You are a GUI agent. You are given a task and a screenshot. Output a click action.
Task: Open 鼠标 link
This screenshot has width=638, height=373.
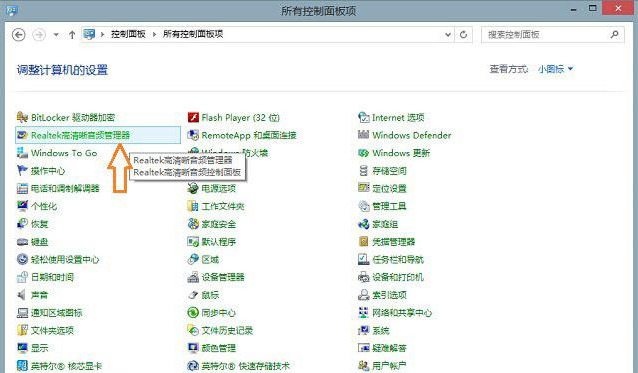tap(210, 295)
